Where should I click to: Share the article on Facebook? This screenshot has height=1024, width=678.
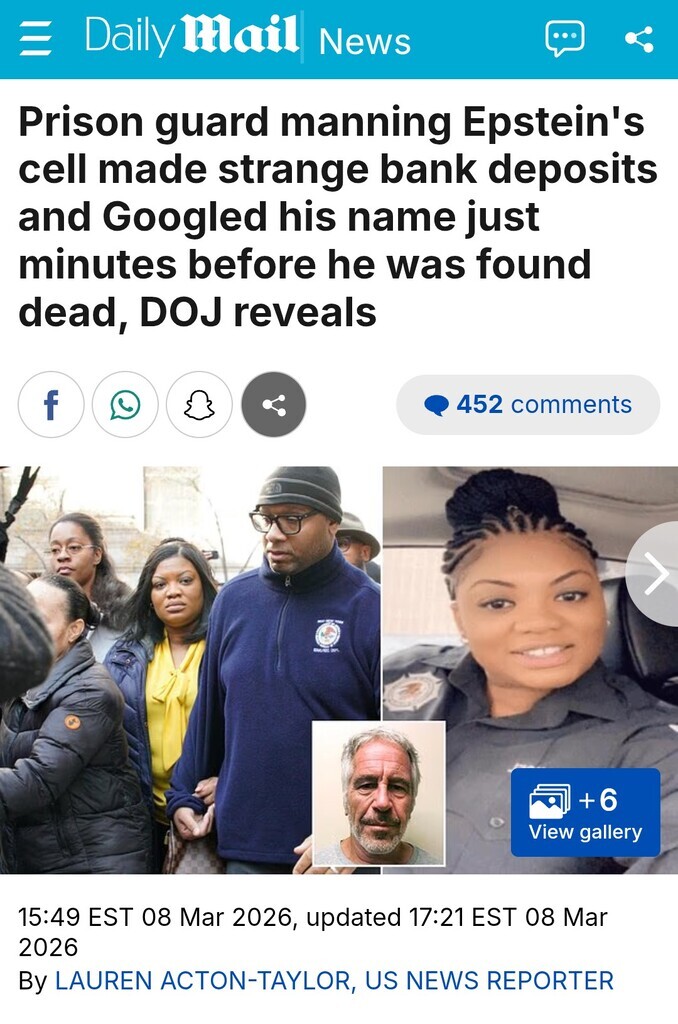click(51, 404)
